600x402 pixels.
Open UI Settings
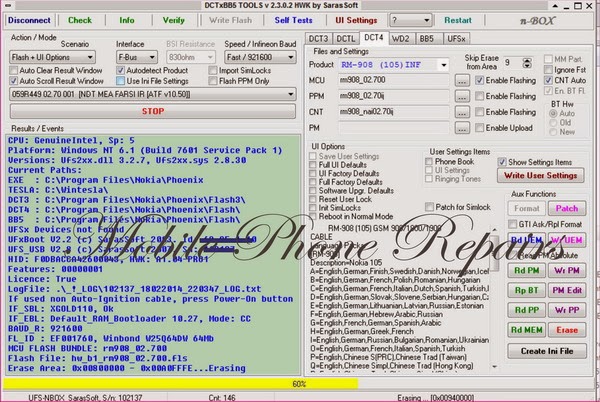click(x=356, y=20)
